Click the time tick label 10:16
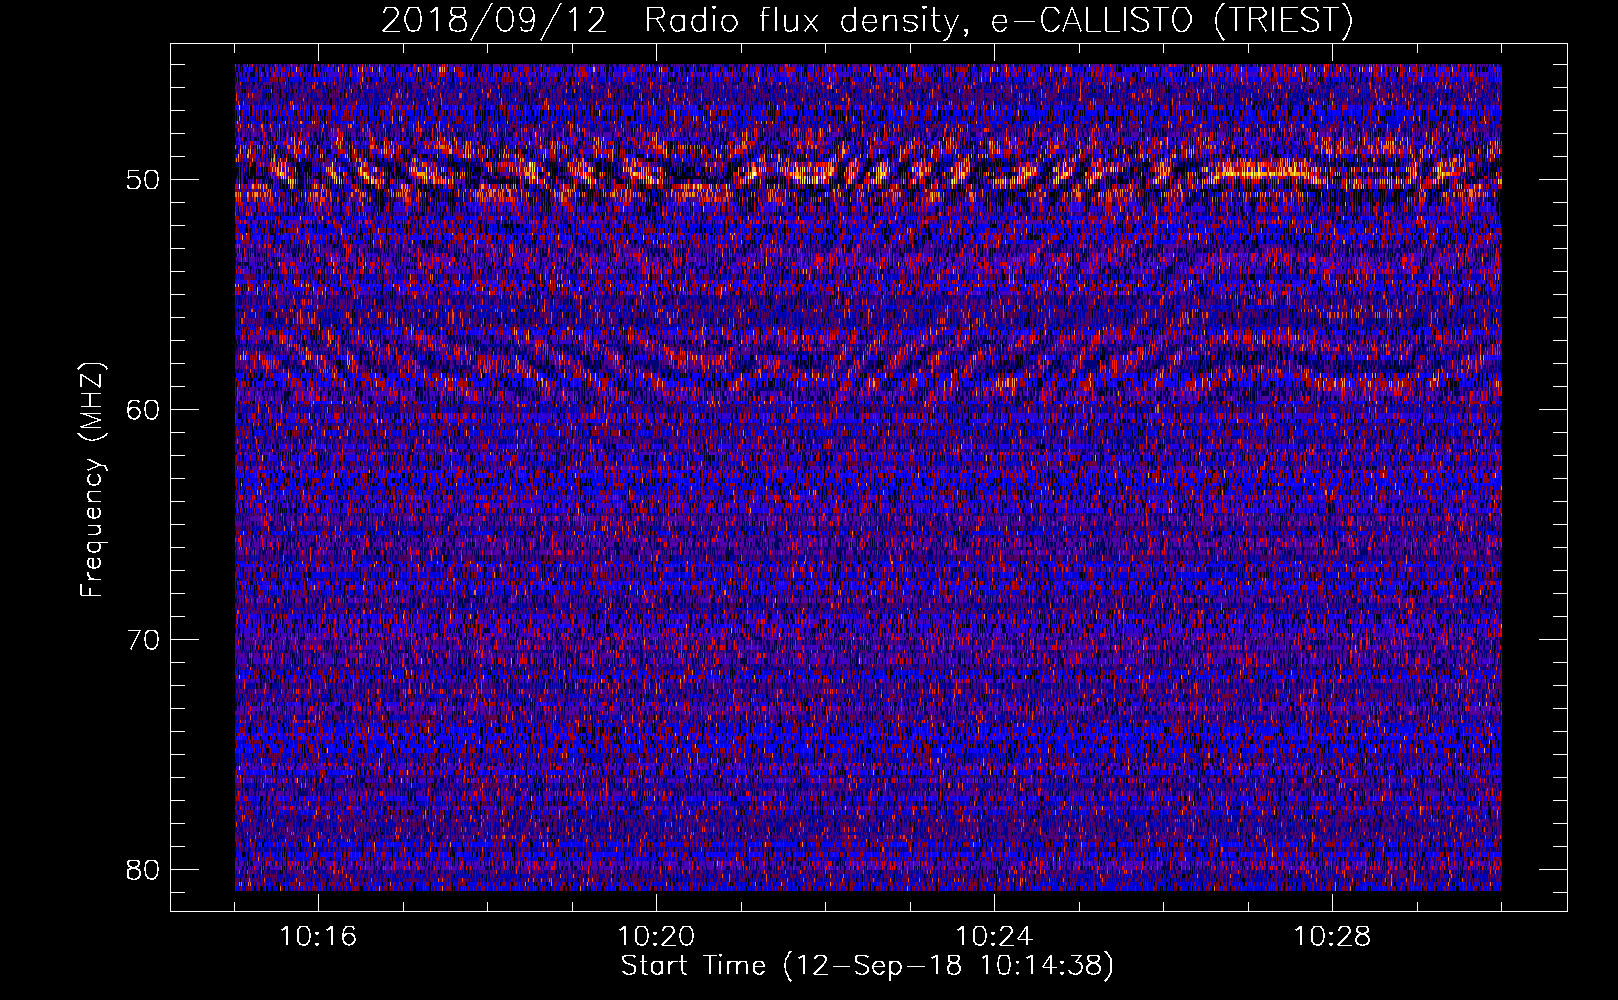 pyautogui.click(x=318, y=937)
